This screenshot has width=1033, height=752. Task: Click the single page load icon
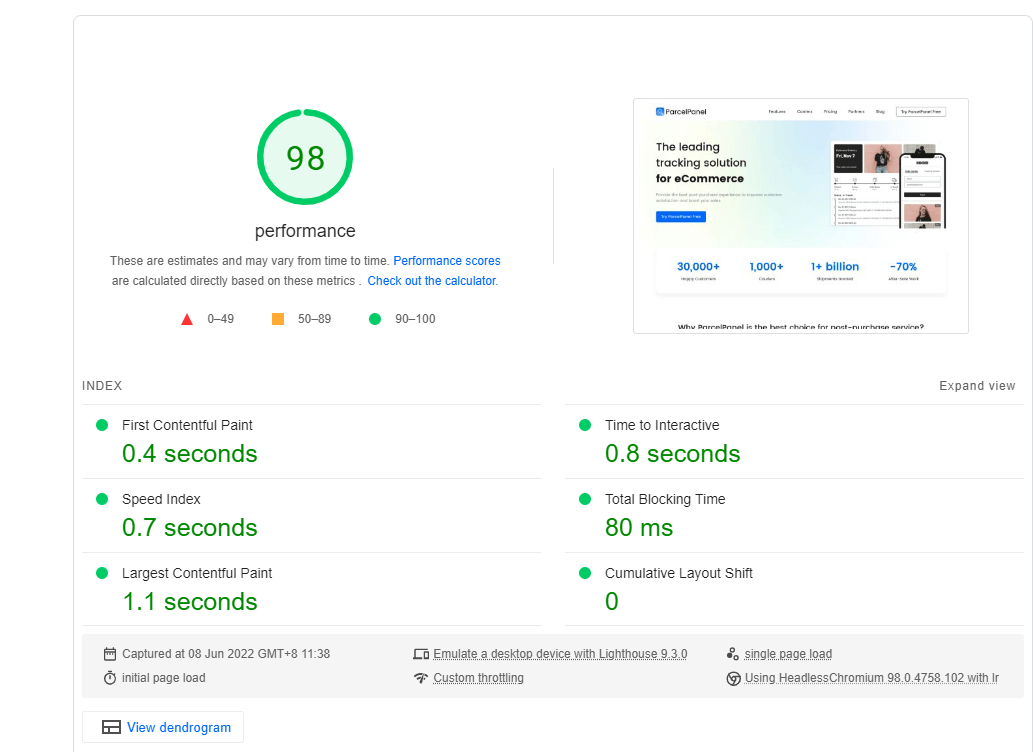pos(733,654)
